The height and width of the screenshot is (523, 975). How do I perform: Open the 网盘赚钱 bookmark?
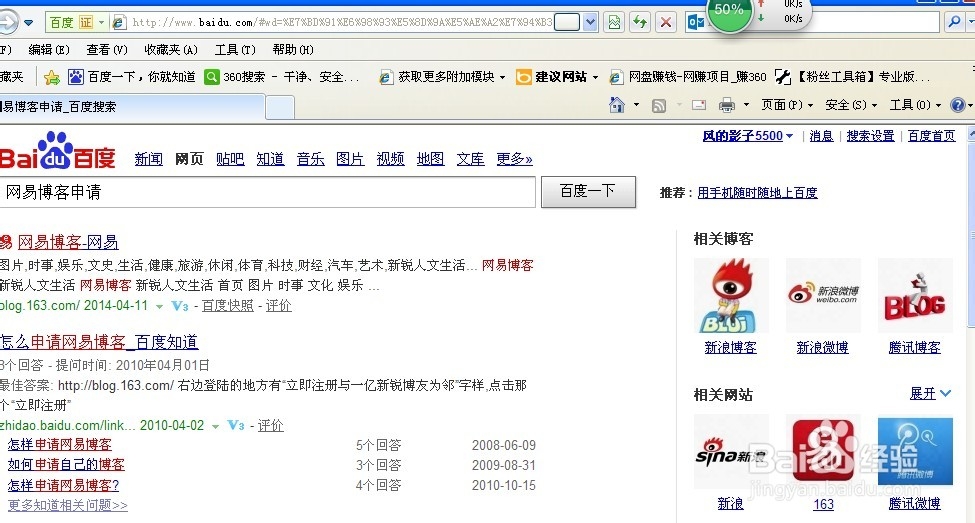687,77
